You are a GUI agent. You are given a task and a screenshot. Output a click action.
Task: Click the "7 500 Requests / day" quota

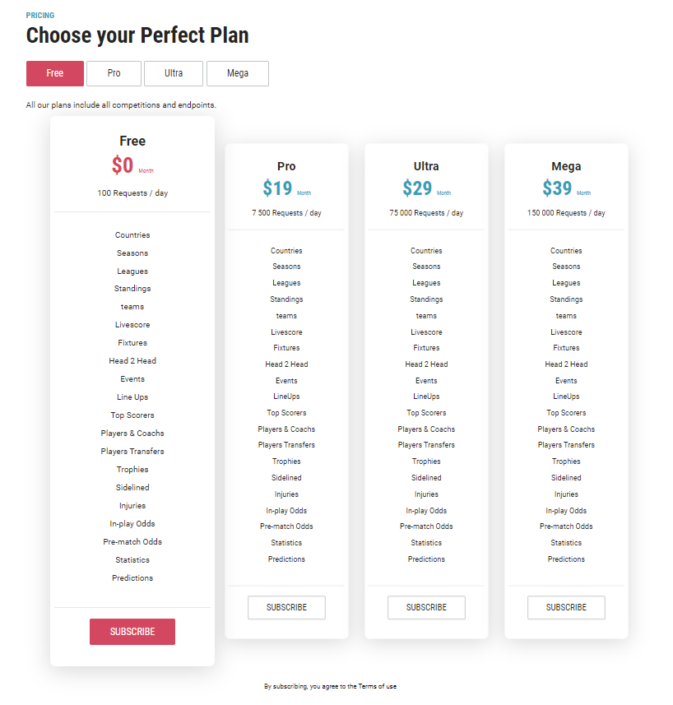coord(287,213)
